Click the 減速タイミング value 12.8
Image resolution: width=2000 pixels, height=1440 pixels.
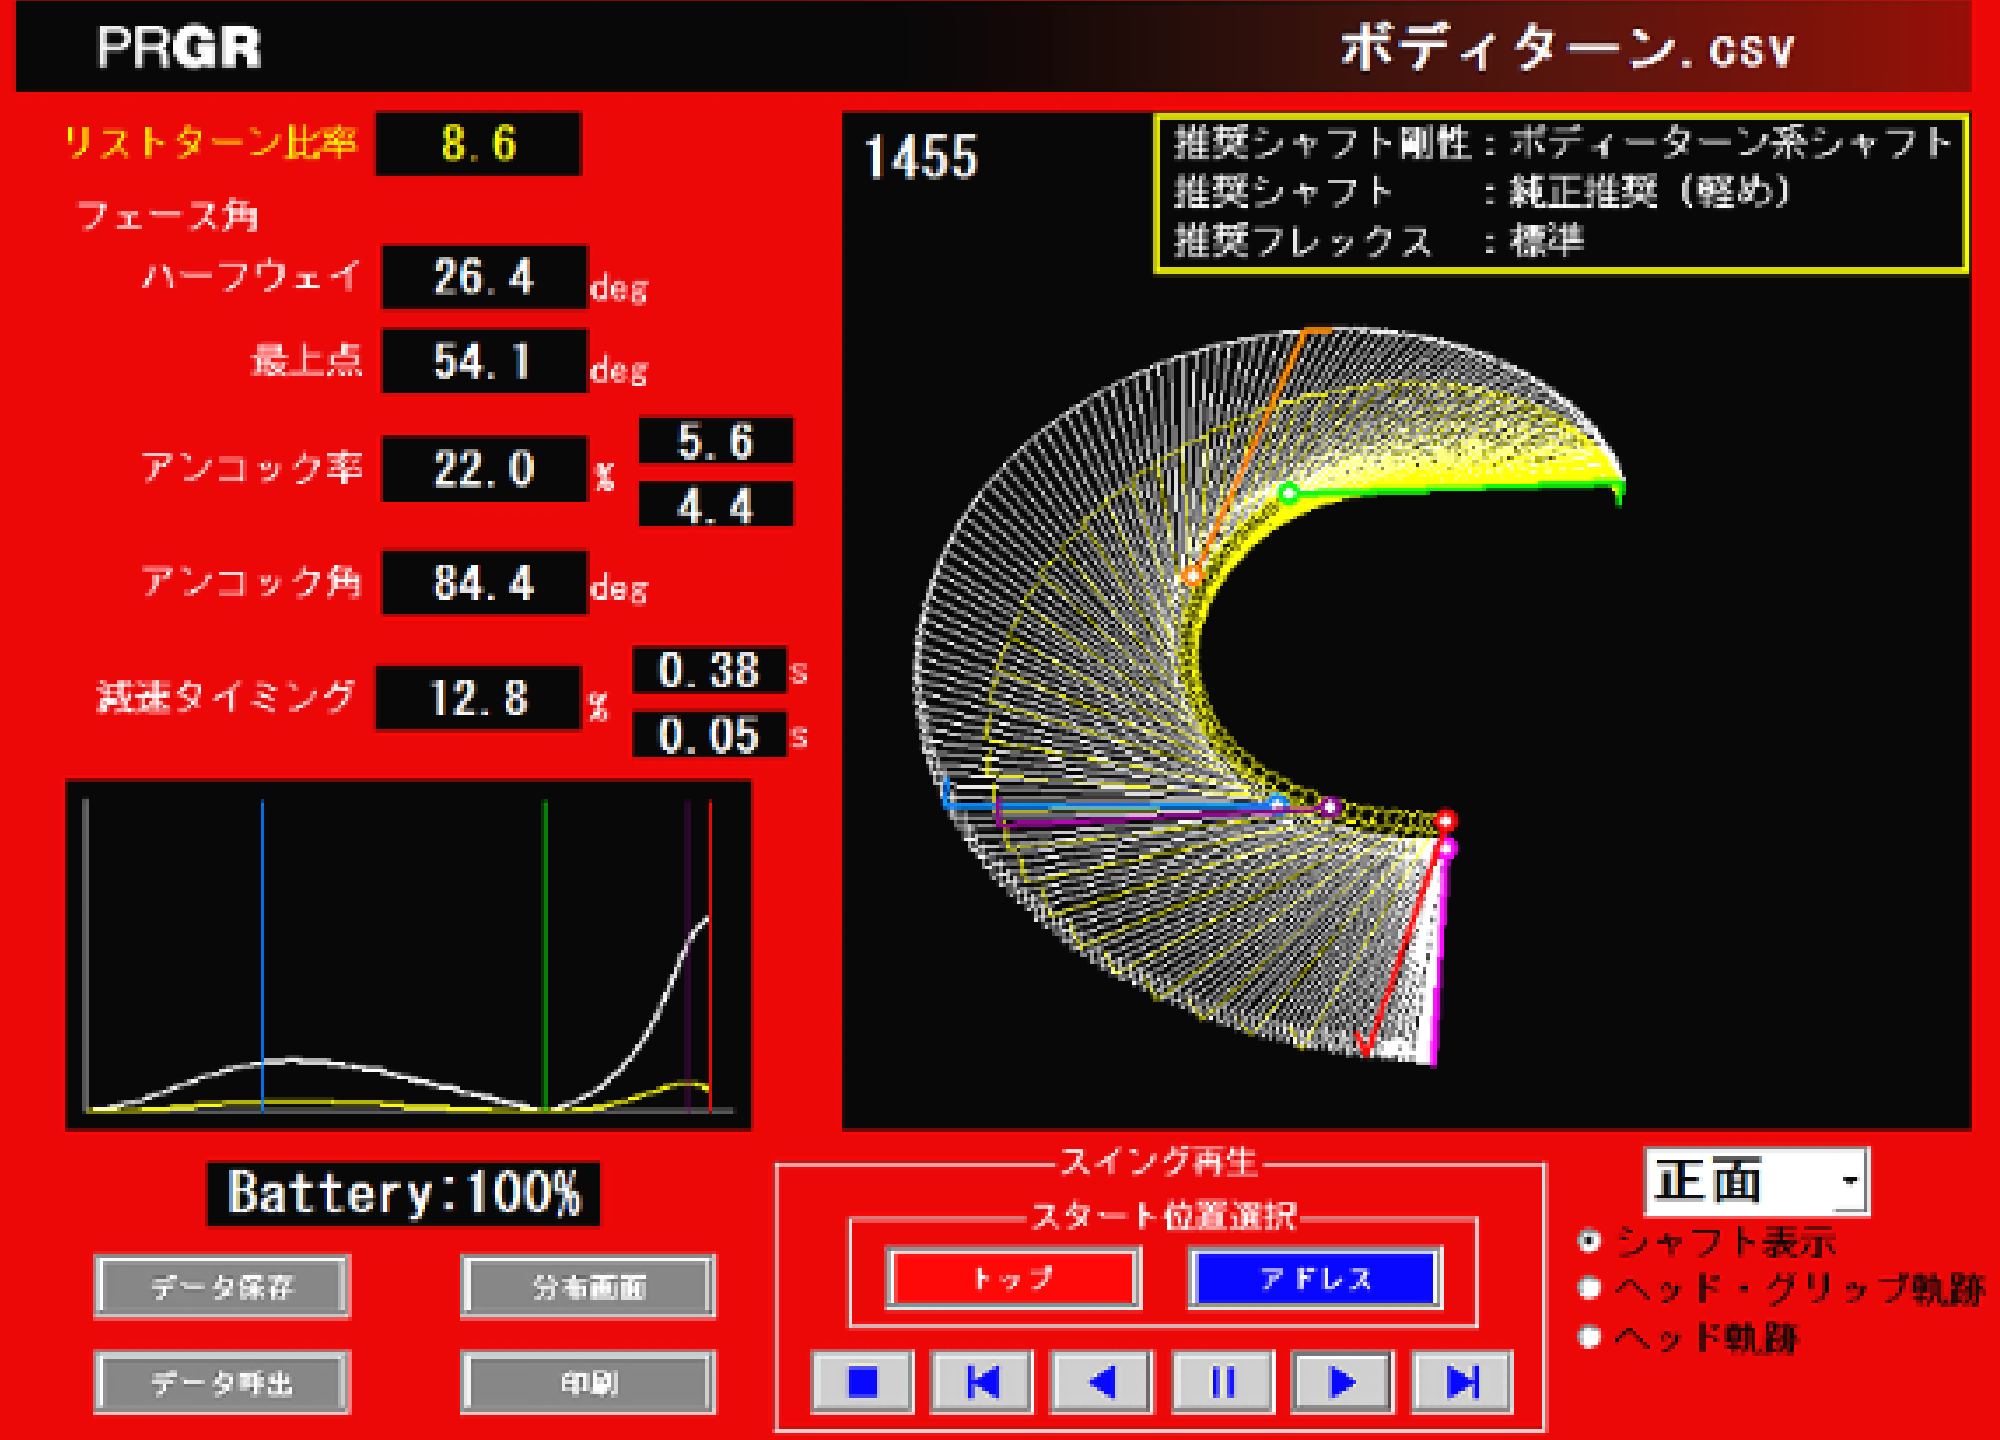coord(478,698)
